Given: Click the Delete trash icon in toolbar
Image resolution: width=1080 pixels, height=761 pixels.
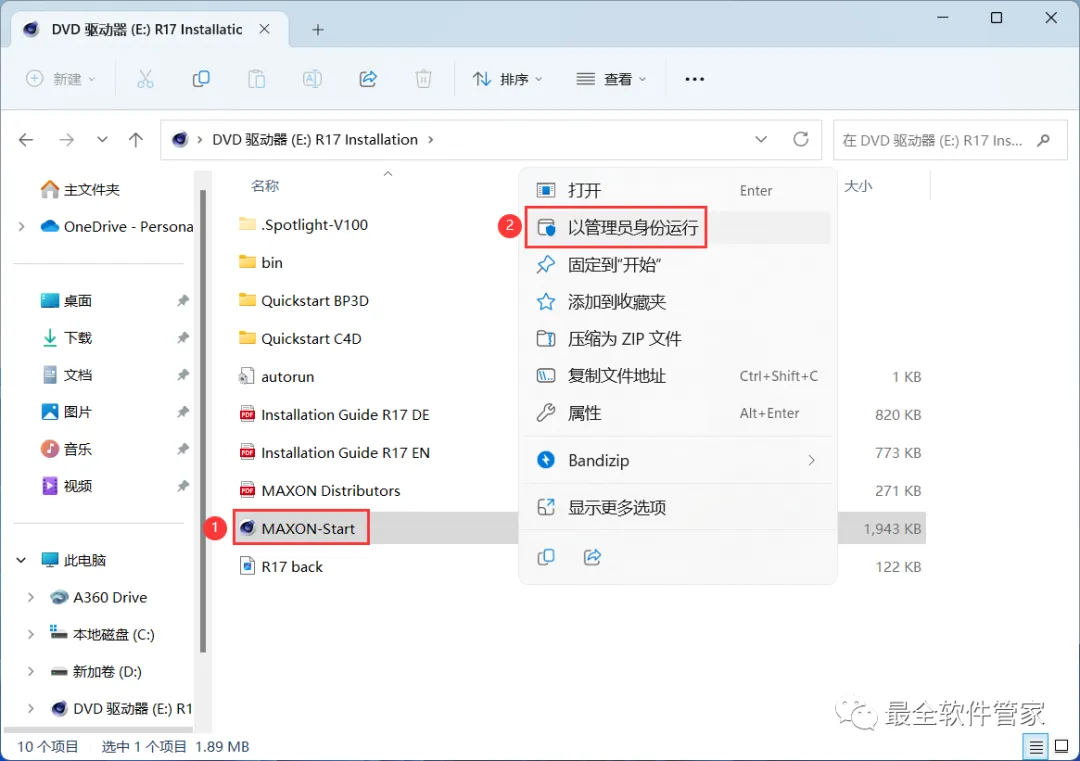Looking at the screenshot, I should coord(423,79).
